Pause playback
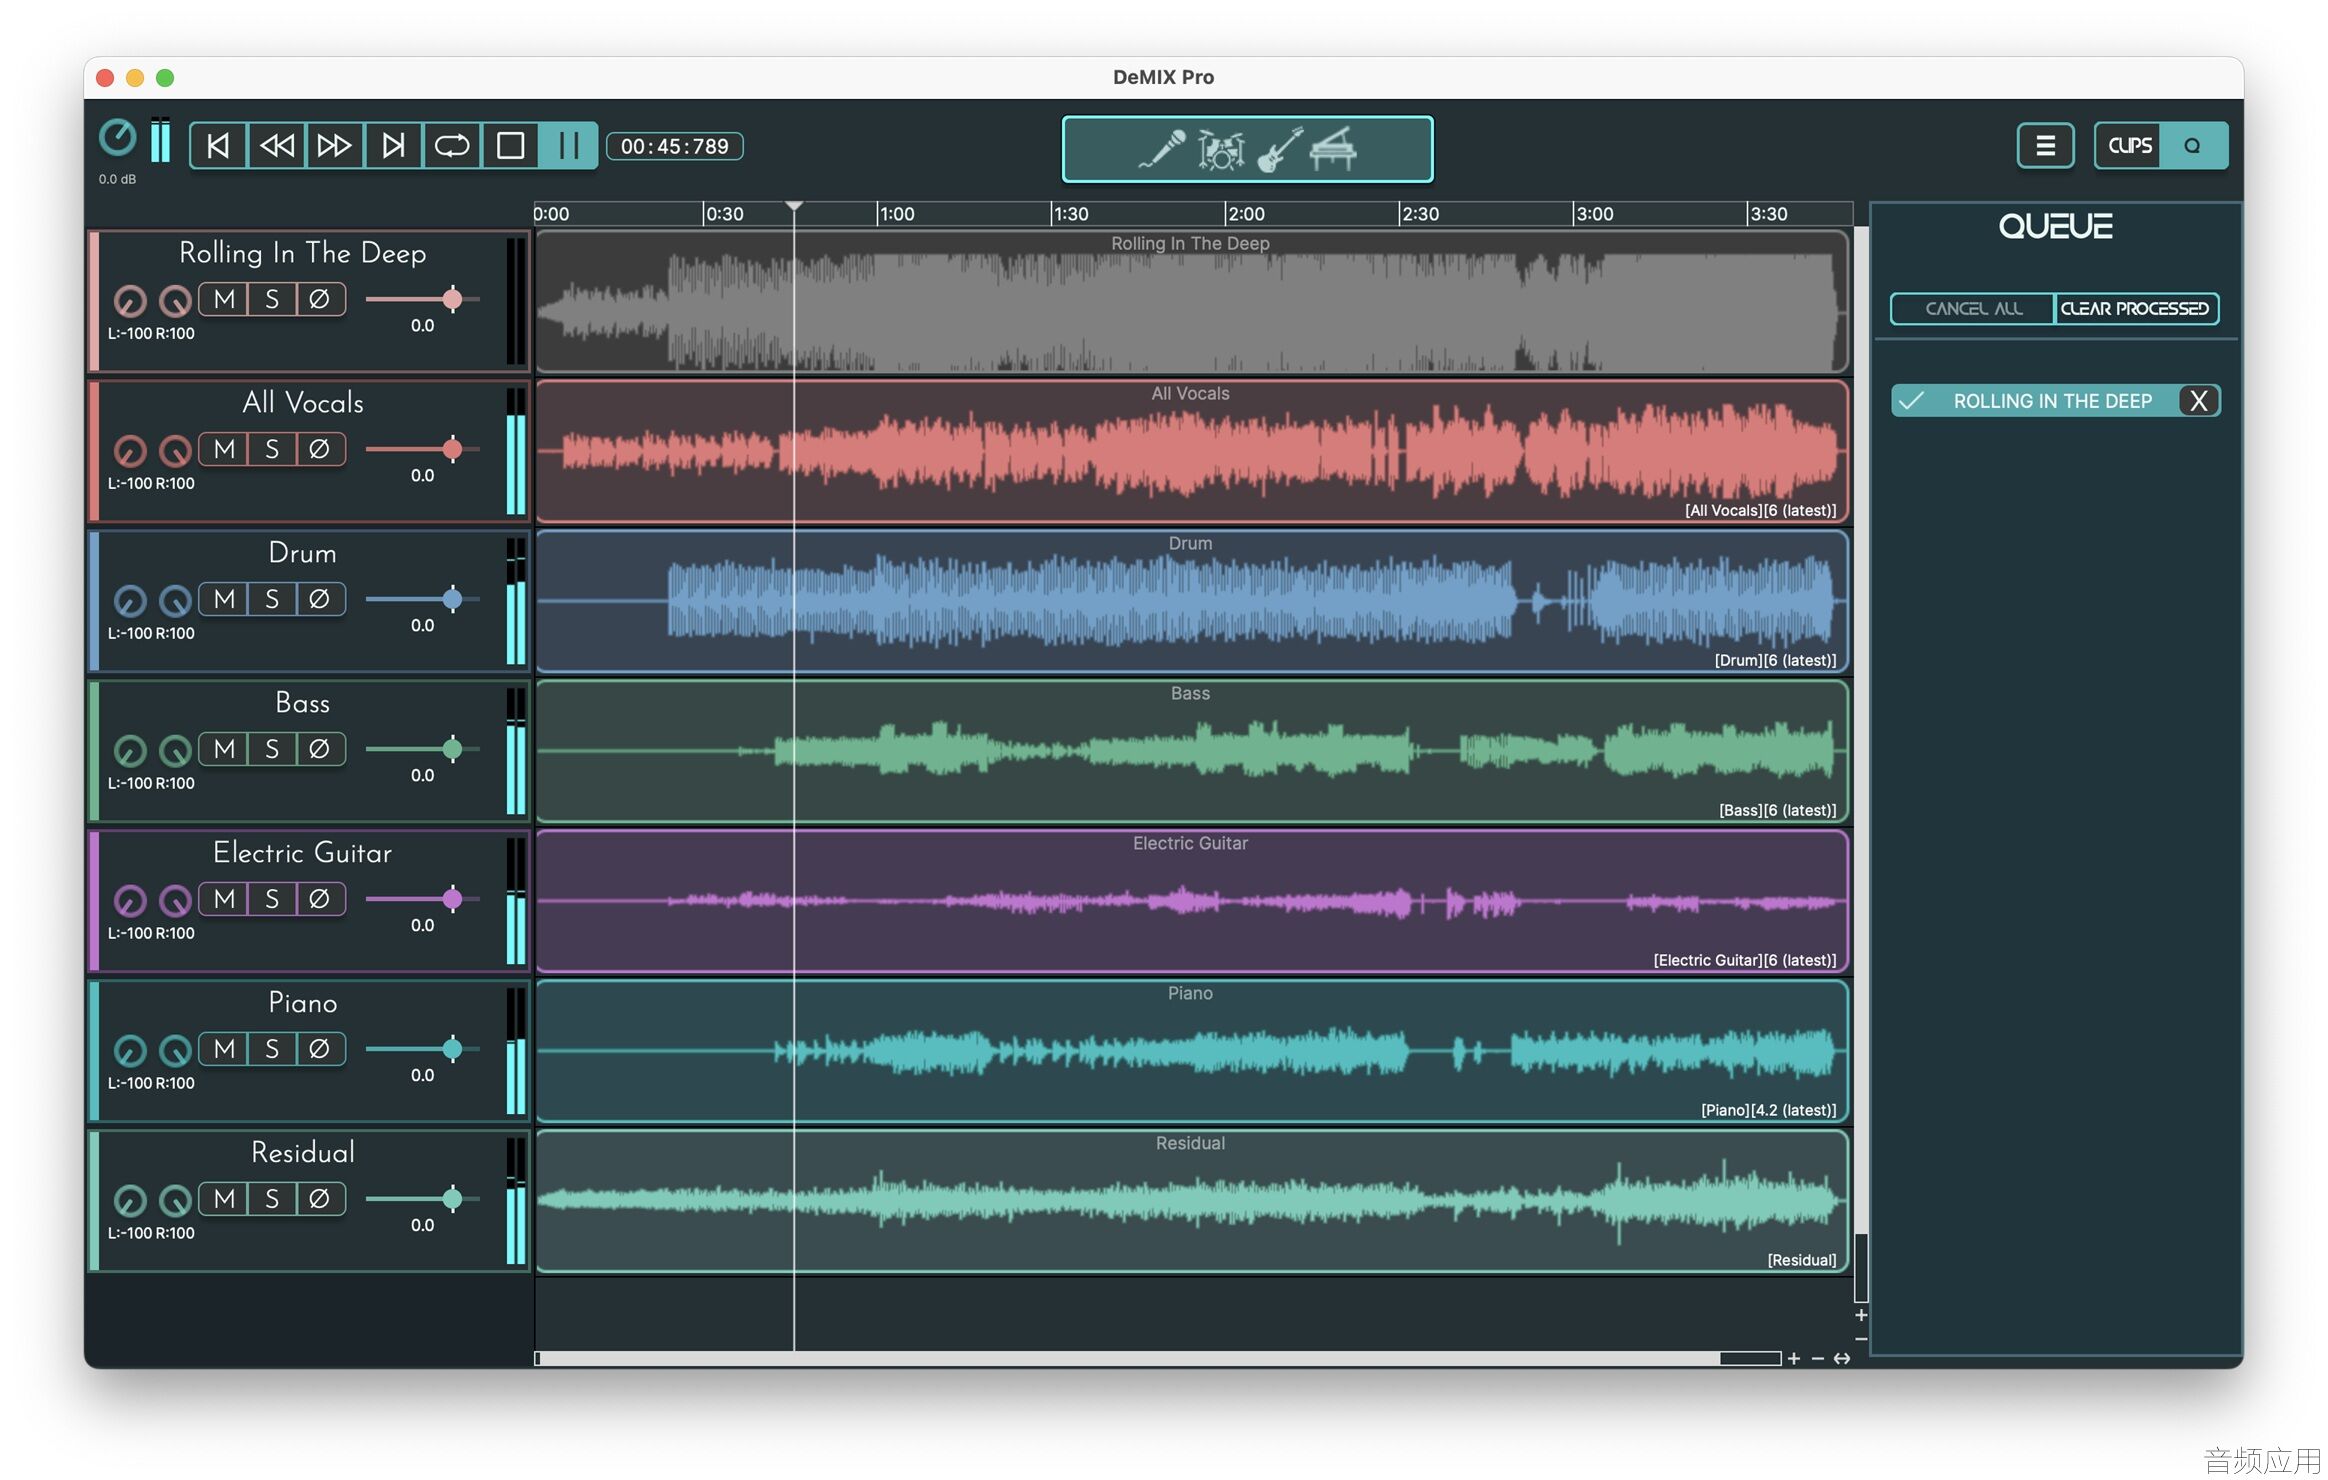The image size is (2328, 1480). click(x=568, y=146)
